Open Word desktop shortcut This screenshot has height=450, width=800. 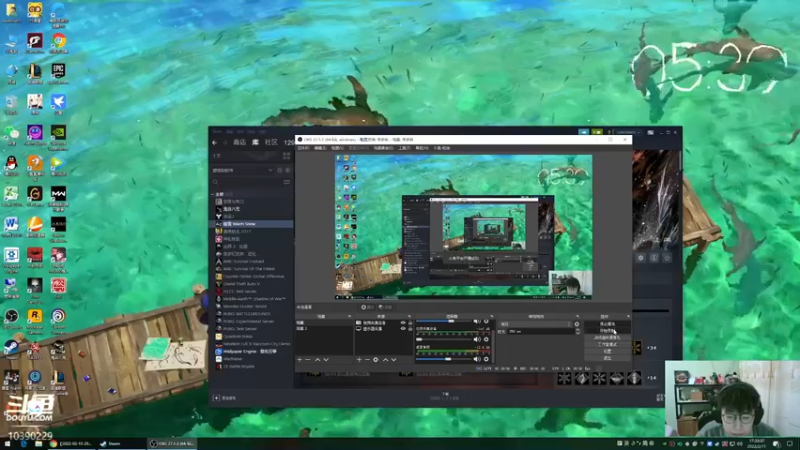(x=11, y=227)
